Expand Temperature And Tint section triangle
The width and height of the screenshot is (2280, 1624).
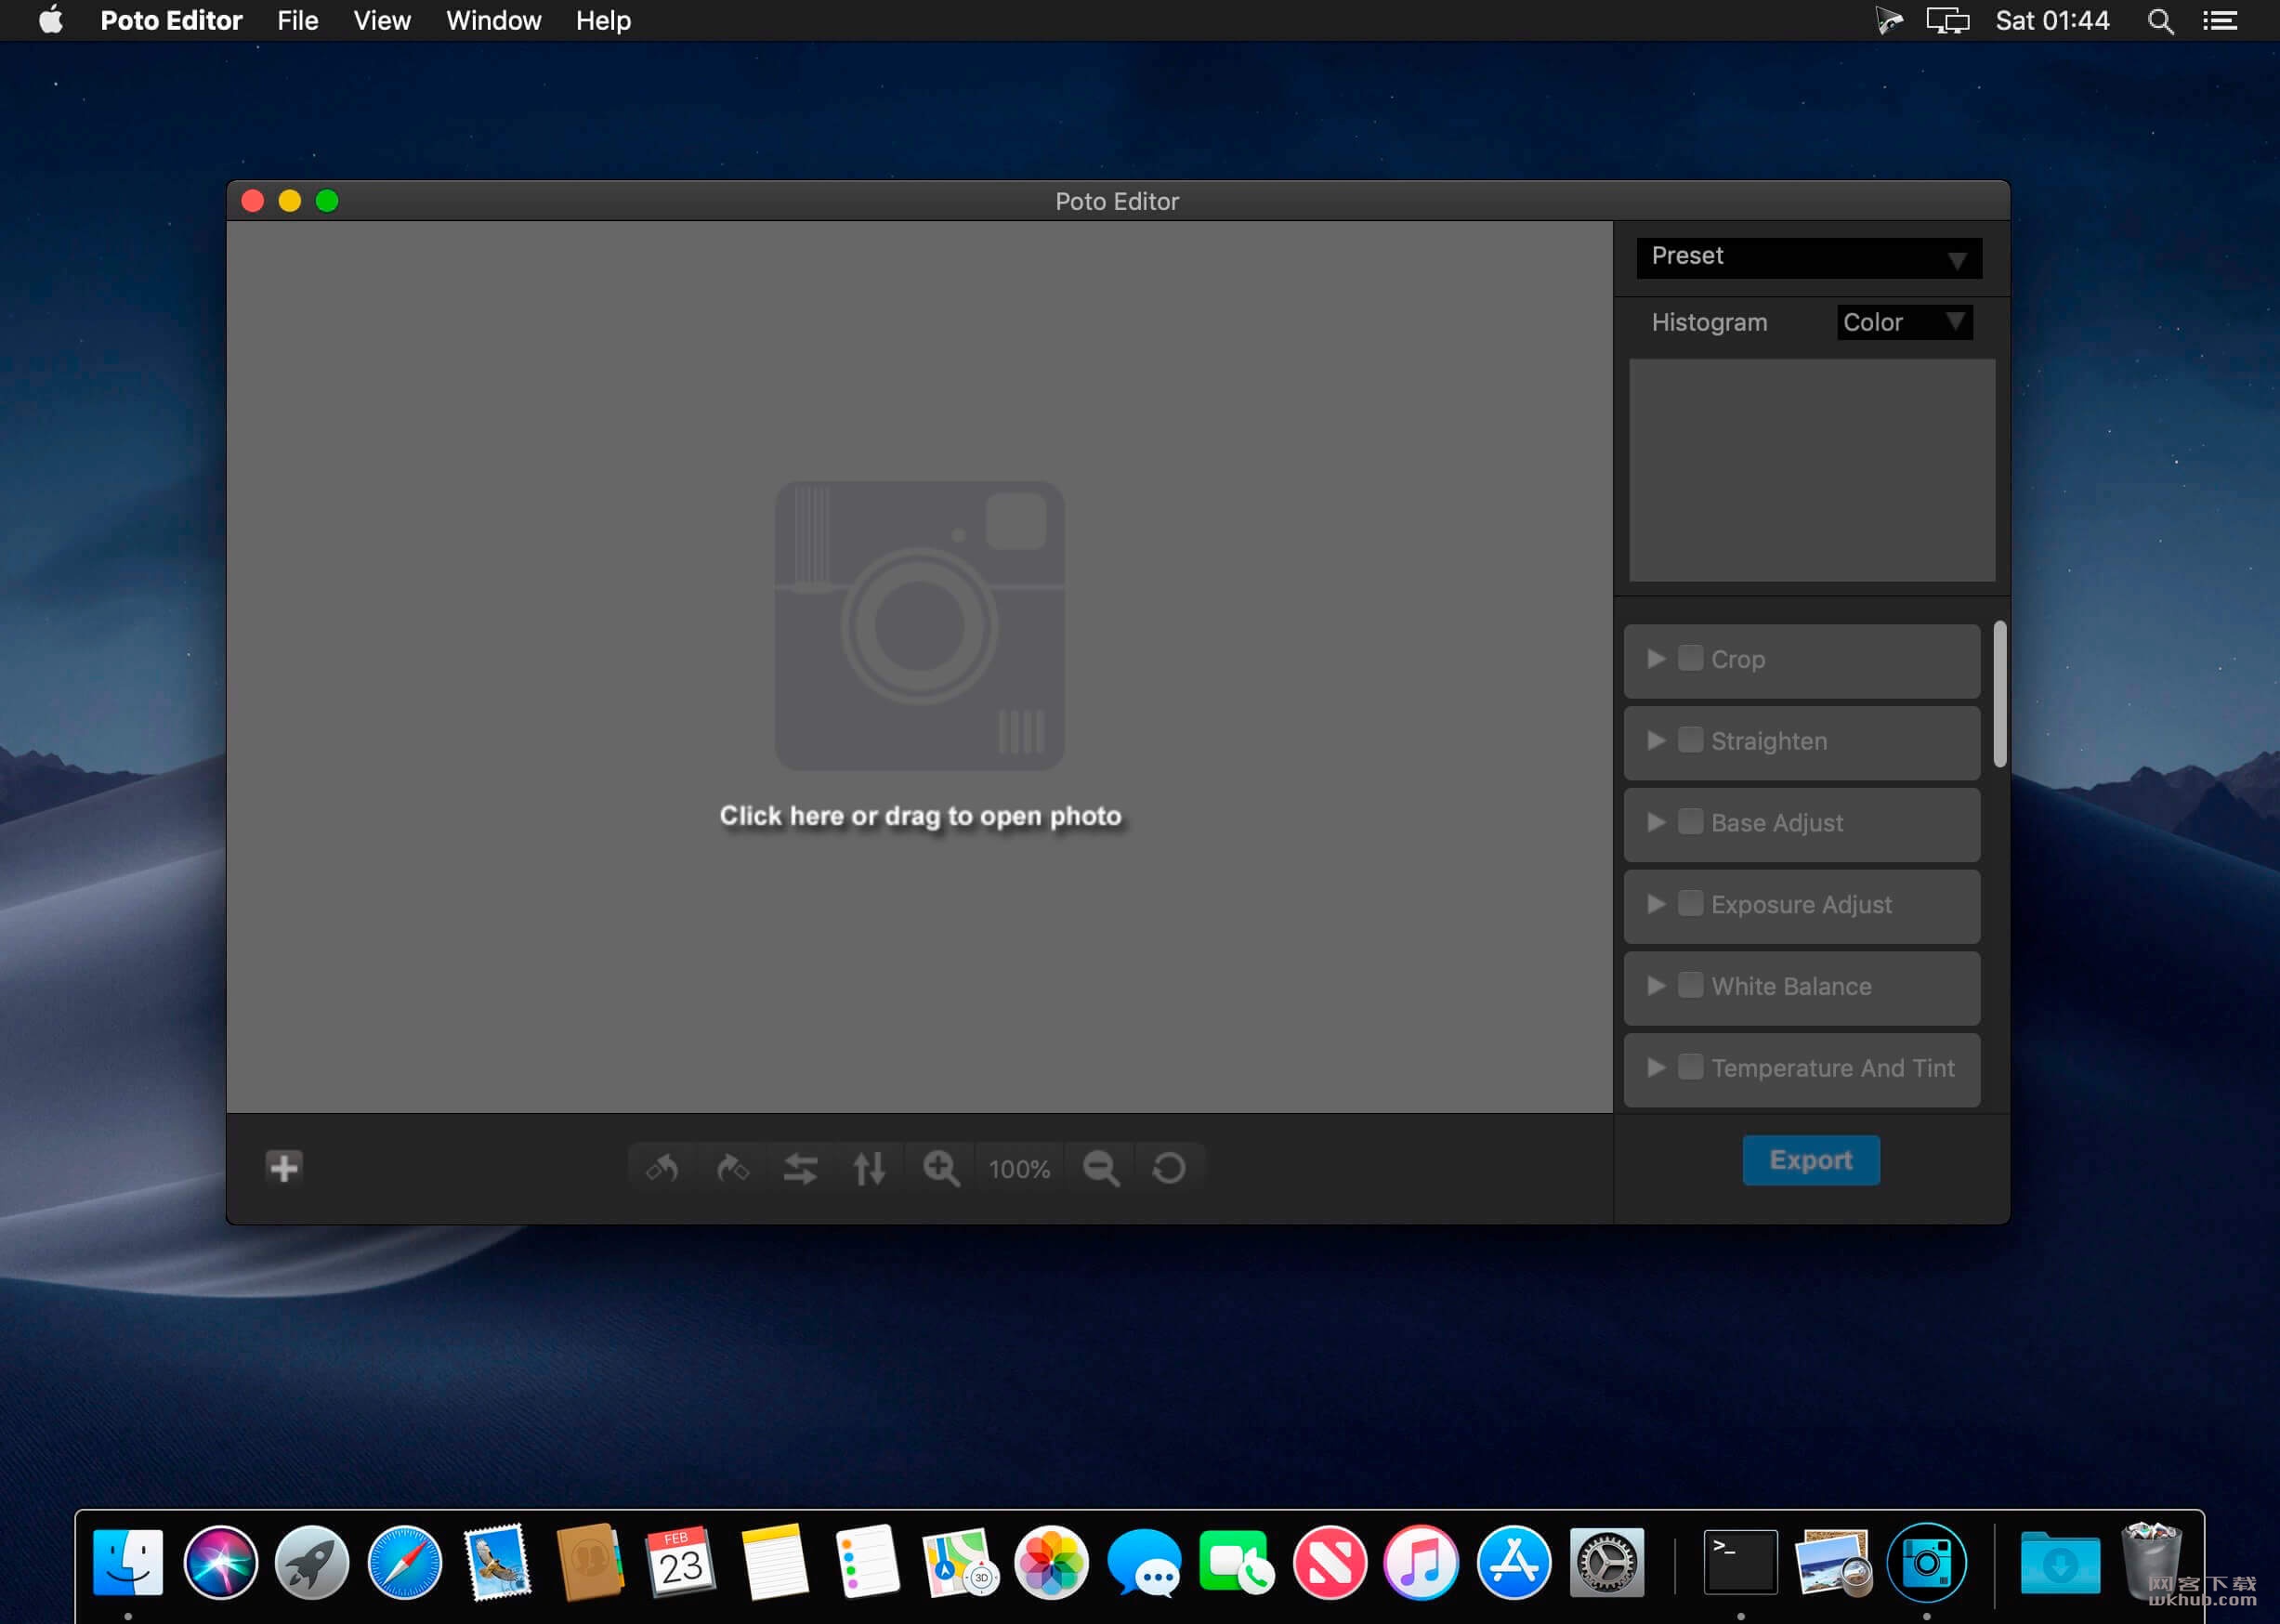[x=1656, y=1068]
